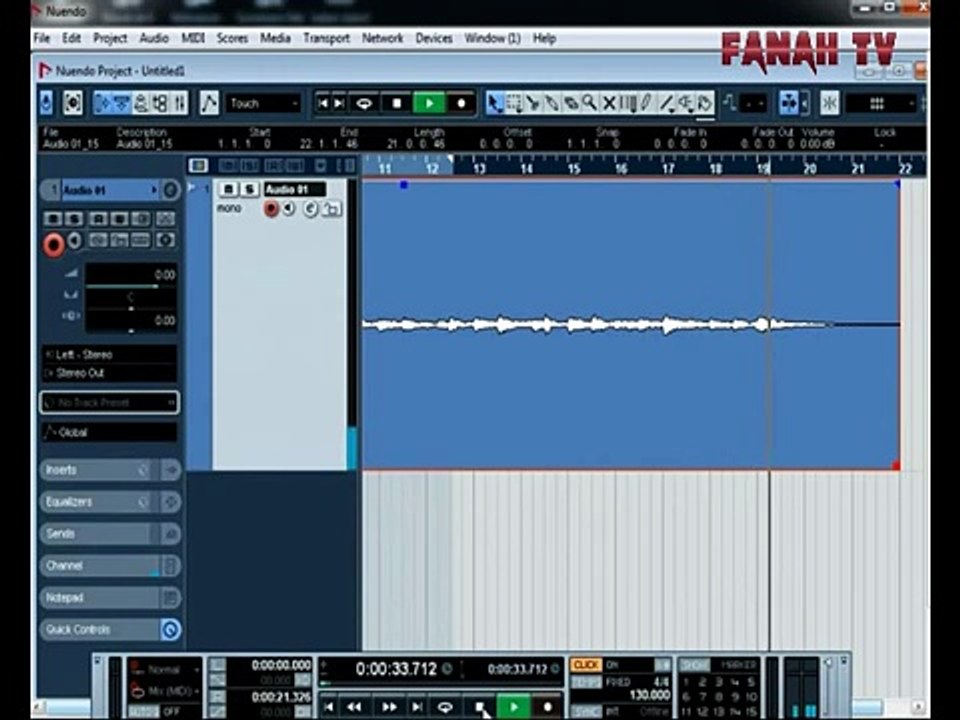Screen dimensions: 960x720
Task: Click Record on the transport panel
Action: pyautogui.click(x=547, y=707)
